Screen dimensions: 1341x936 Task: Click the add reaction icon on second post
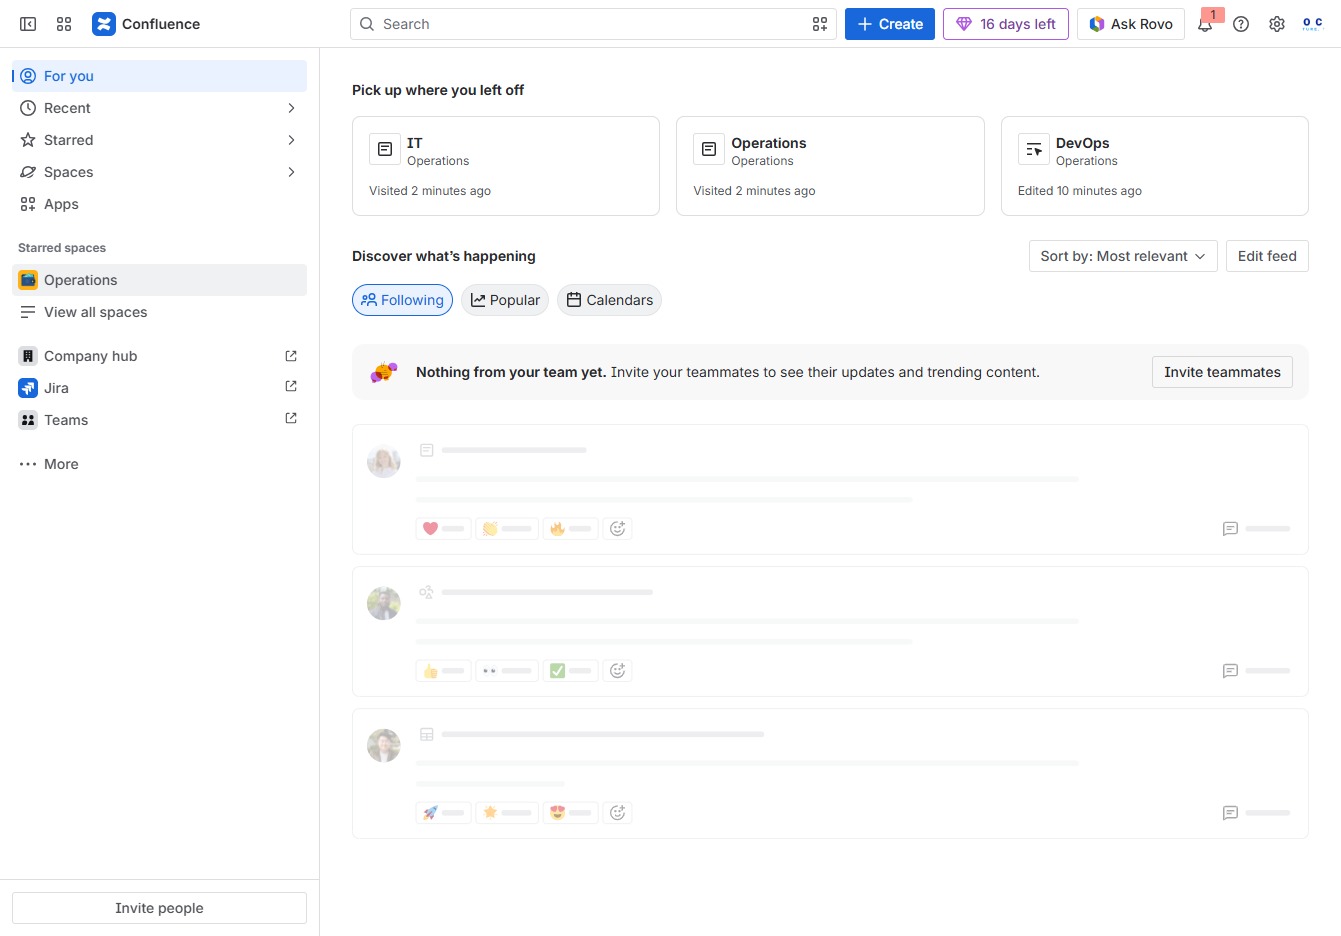618,670
